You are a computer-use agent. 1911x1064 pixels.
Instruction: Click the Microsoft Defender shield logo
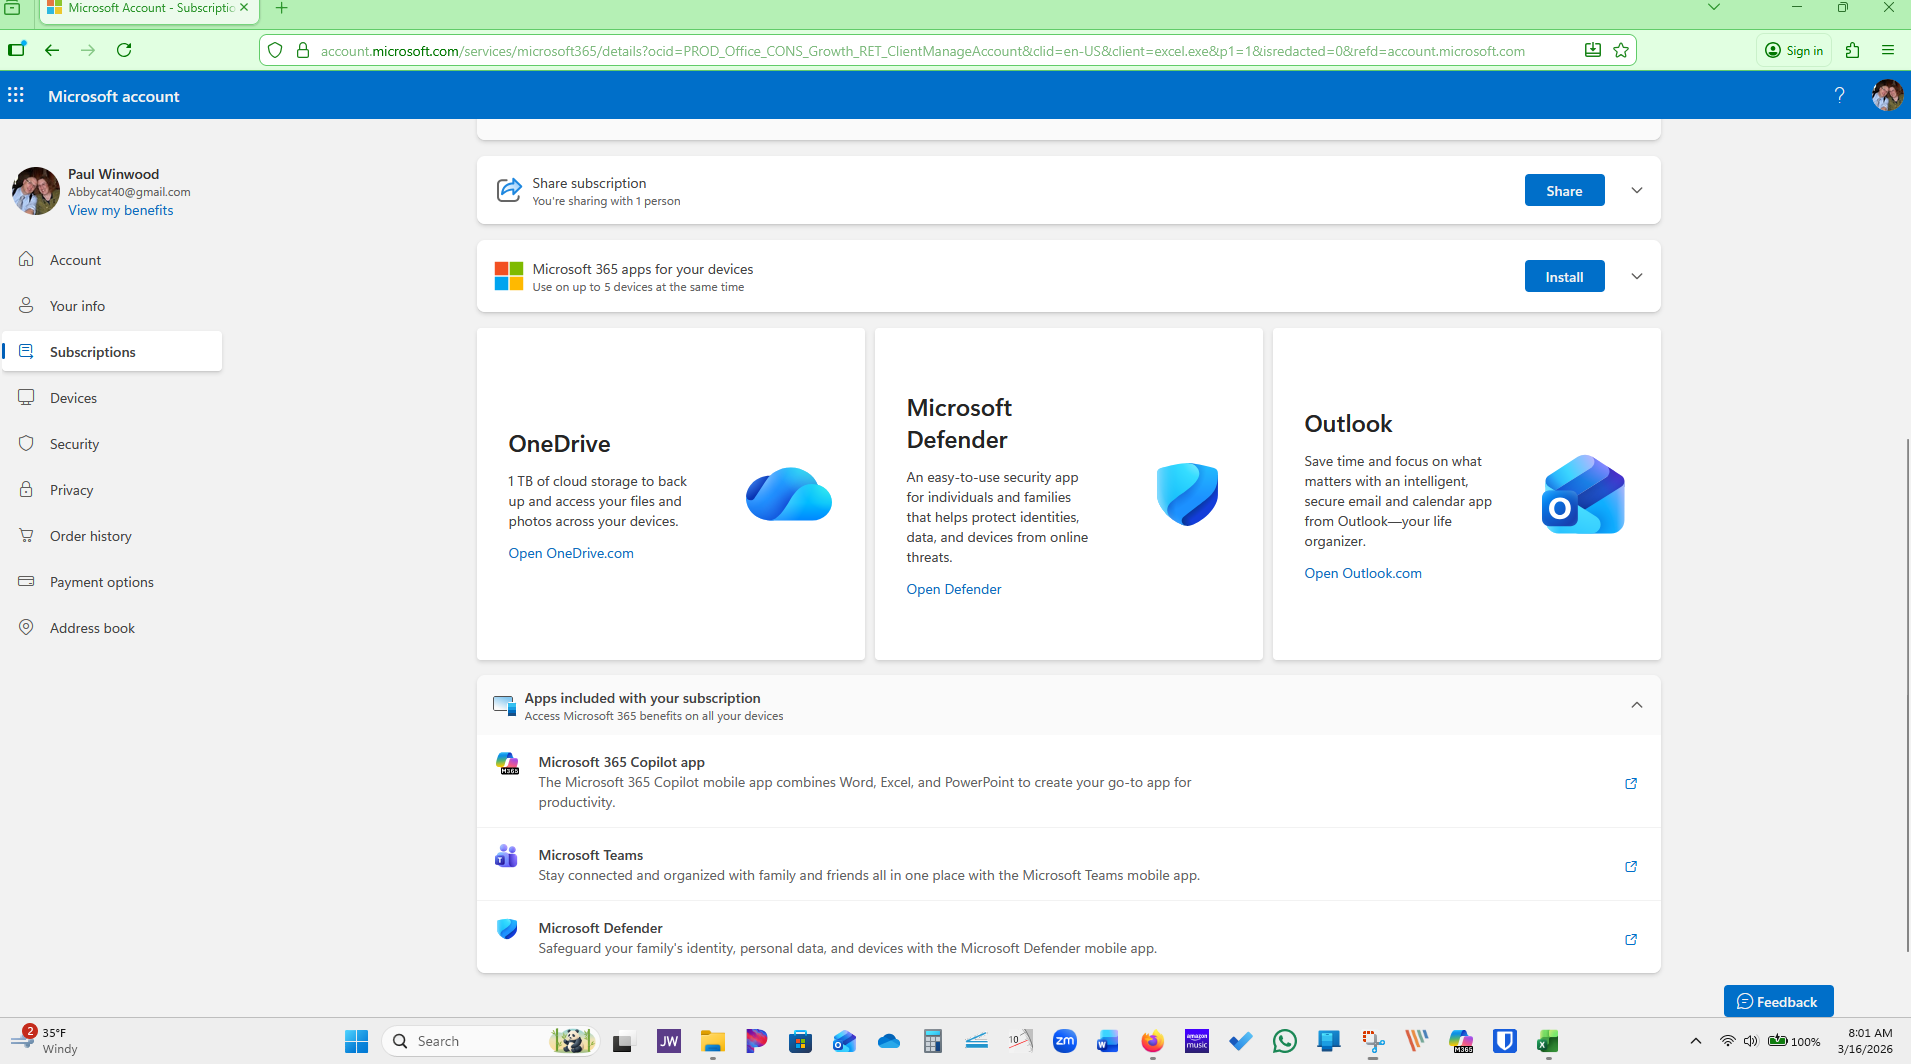[x=1187, y=494]
